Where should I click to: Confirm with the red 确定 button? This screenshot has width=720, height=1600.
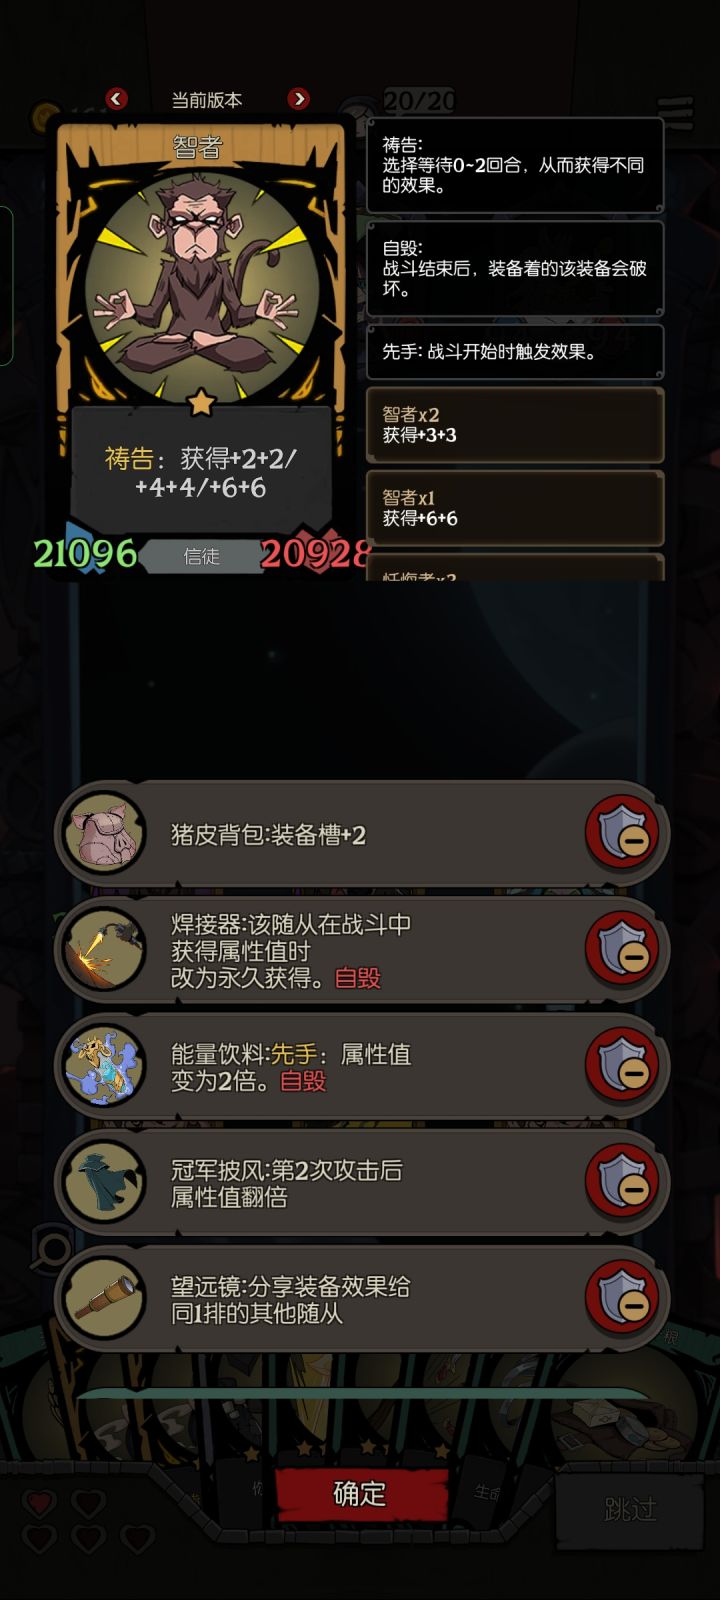coord(360,1494)
